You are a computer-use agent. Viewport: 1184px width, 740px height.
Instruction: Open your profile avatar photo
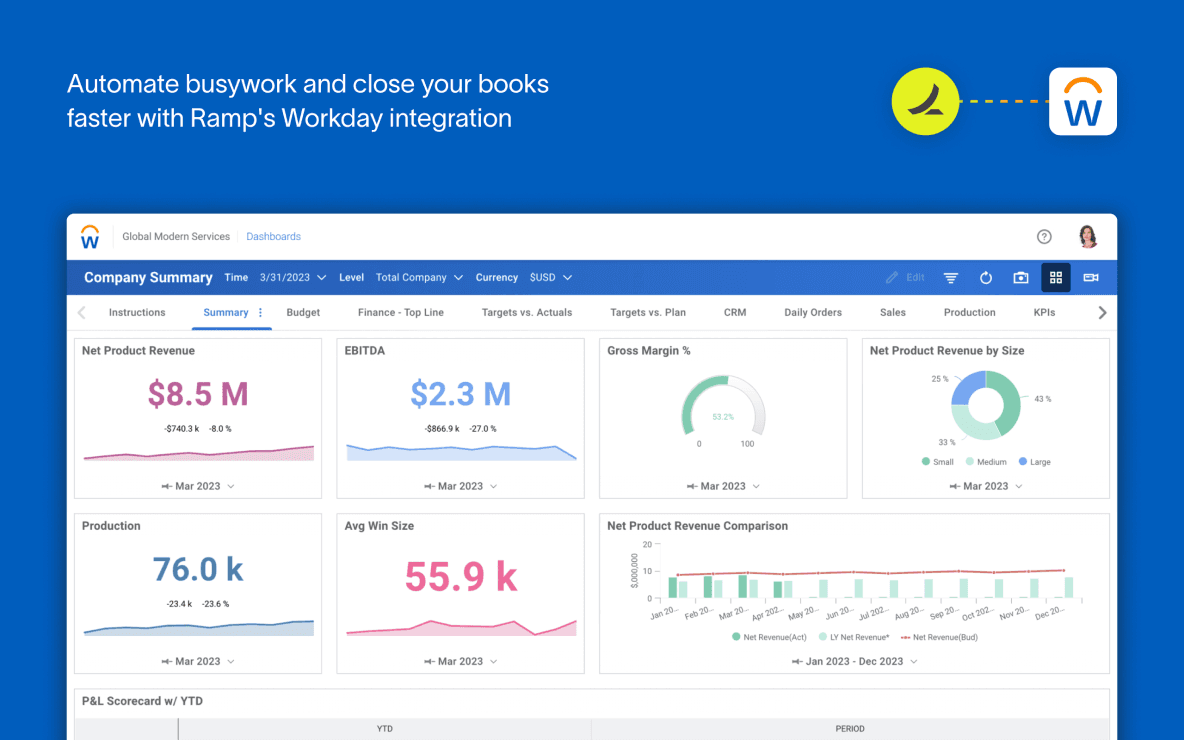(1087, 236)
